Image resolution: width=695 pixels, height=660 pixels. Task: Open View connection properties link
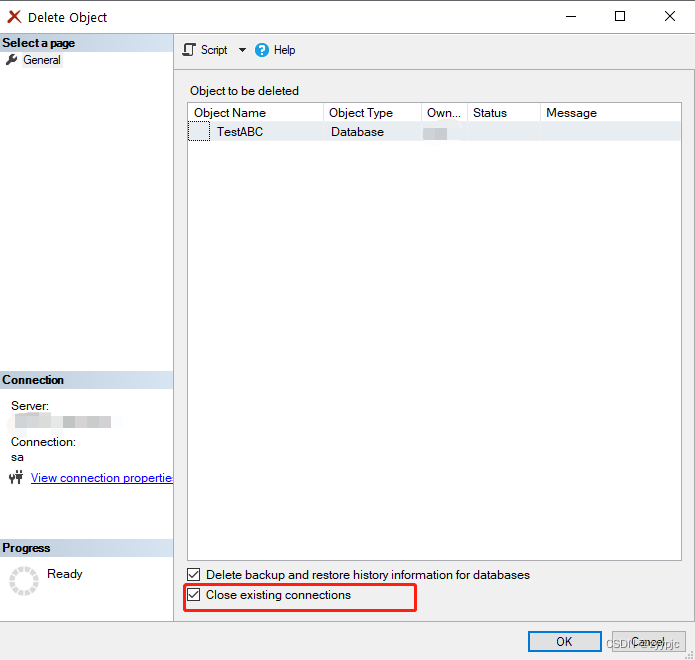pos(102,478)
